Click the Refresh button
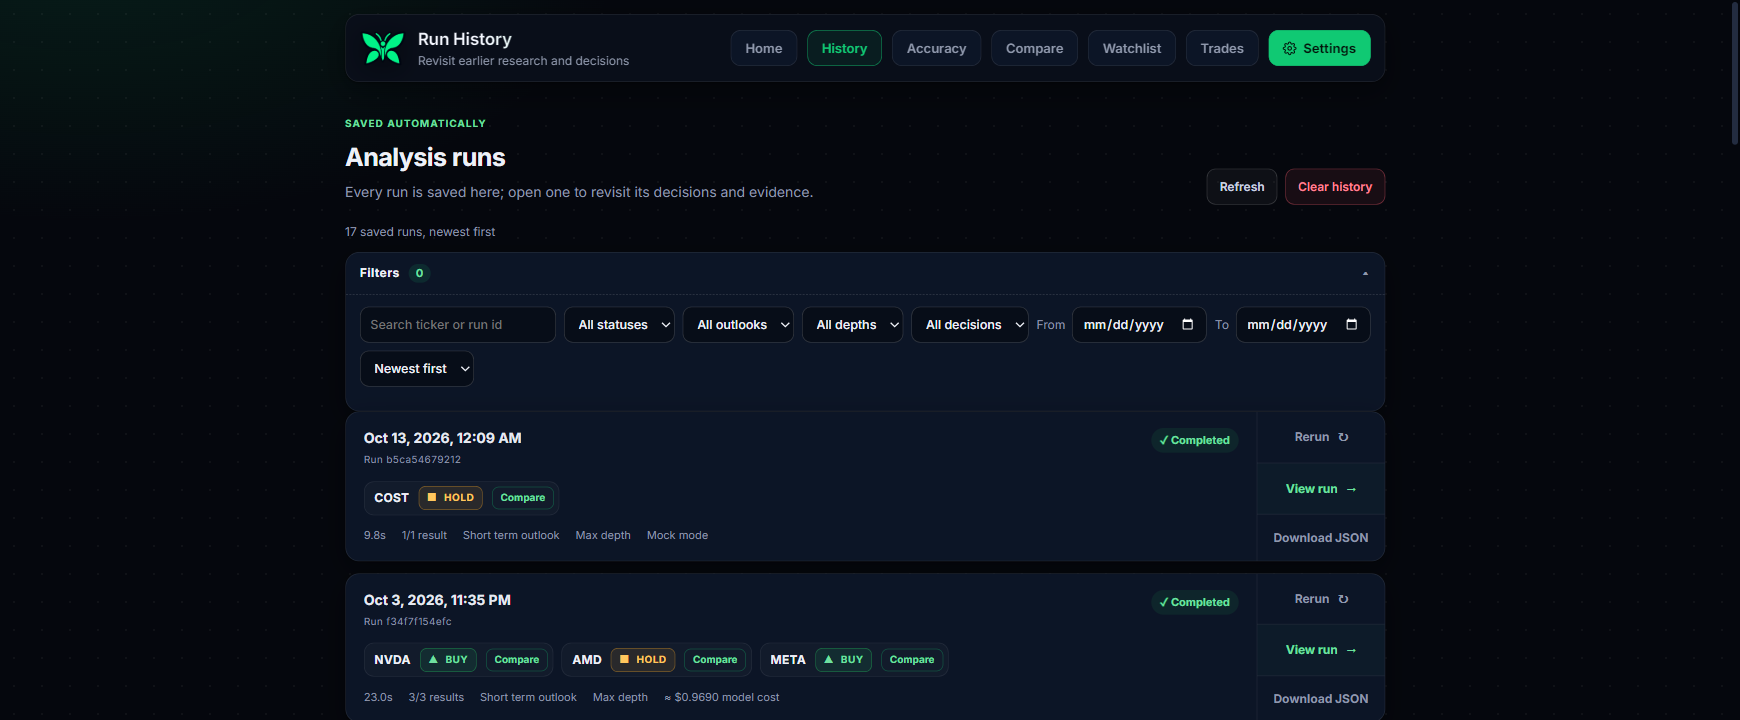The width and height of the screenshot is (1740, 720). [x=1241, y=187]
